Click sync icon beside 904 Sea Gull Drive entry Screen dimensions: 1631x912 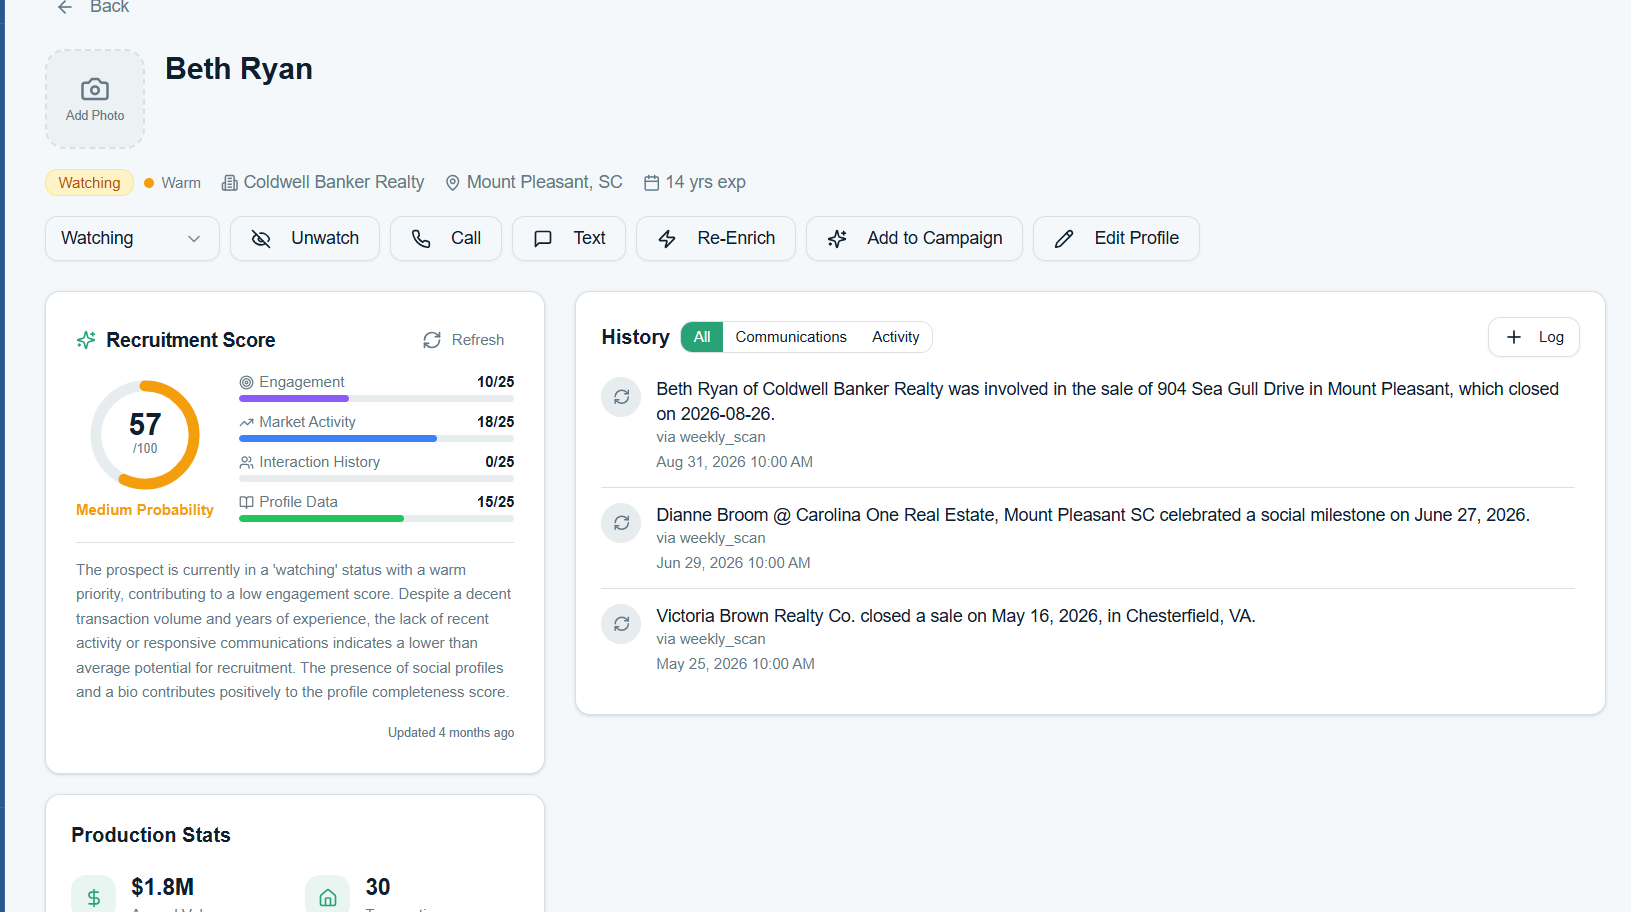621,397
